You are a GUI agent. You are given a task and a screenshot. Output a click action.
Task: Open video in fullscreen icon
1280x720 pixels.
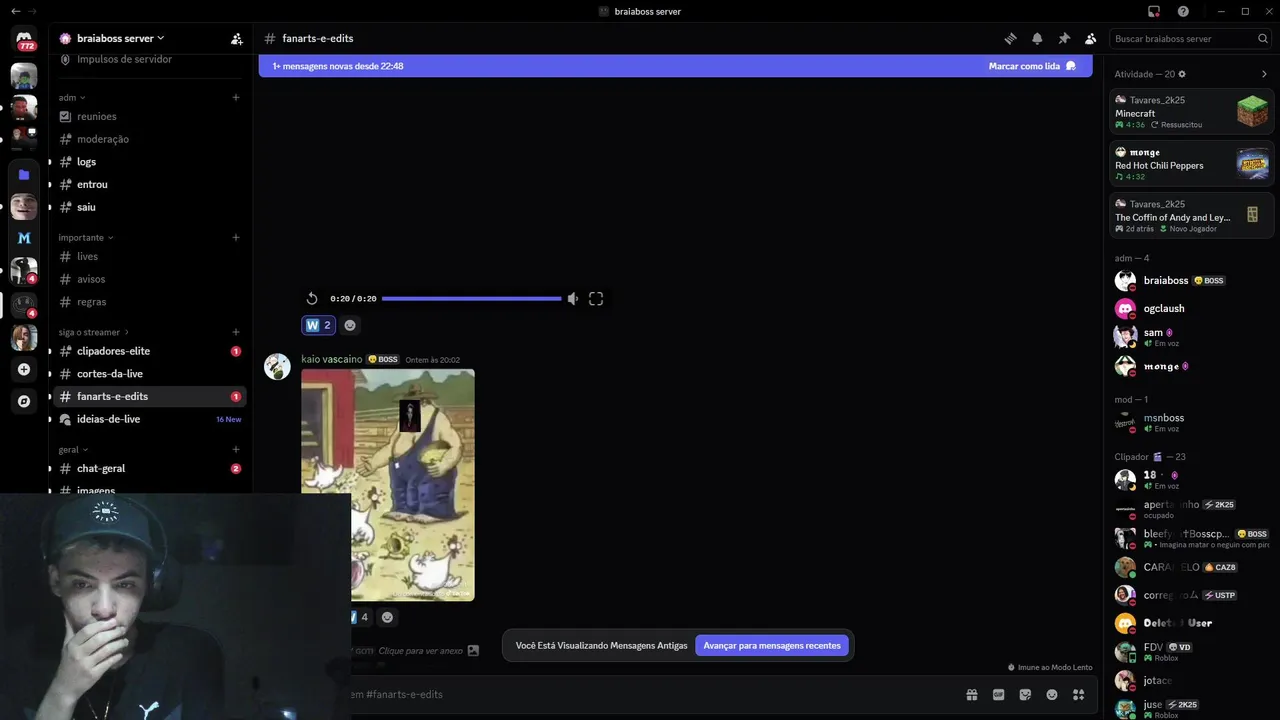(x=596, y=299)
